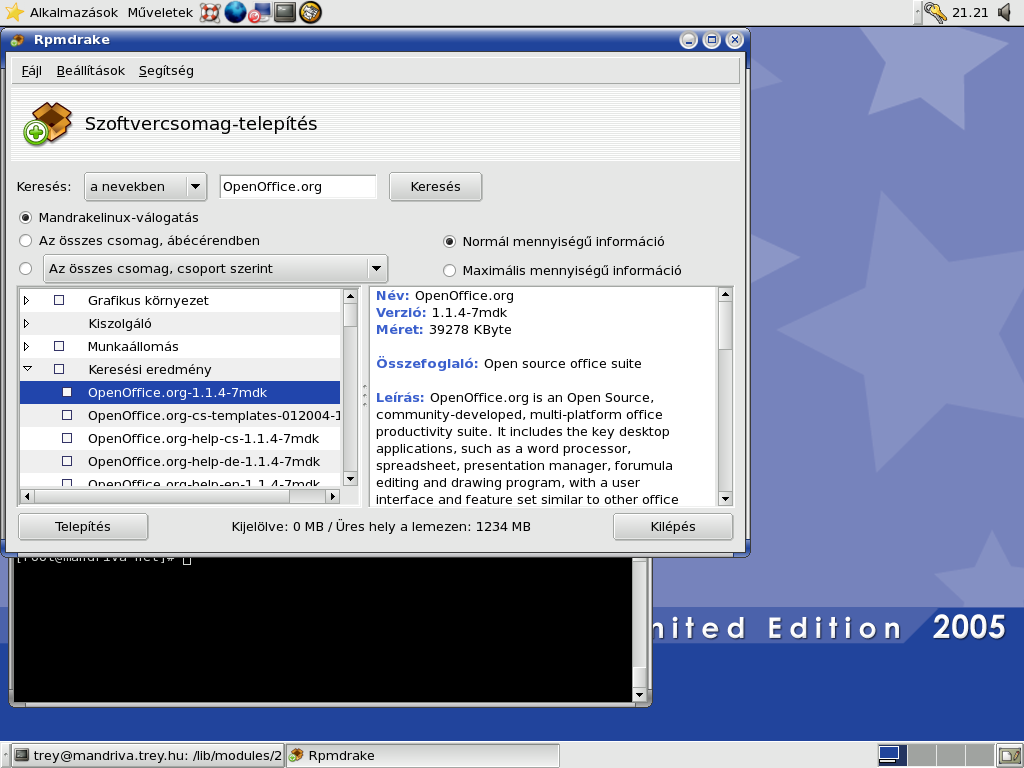Open the Beállítások menu
This screenshot has height=768, width=1024.
pyautogui.click(x=91, y=71)
